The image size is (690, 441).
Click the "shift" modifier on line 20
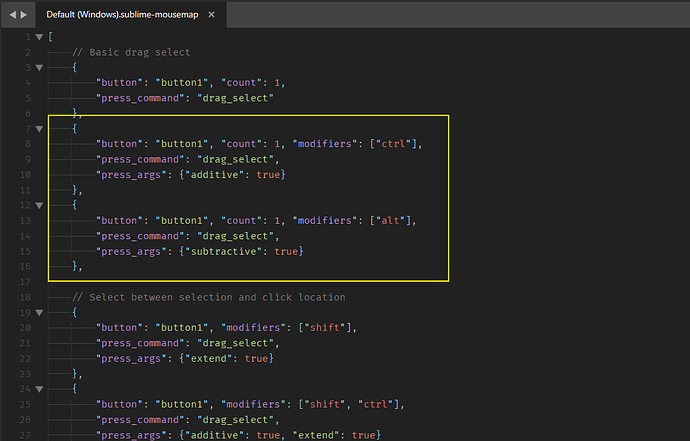coord(325,328)
